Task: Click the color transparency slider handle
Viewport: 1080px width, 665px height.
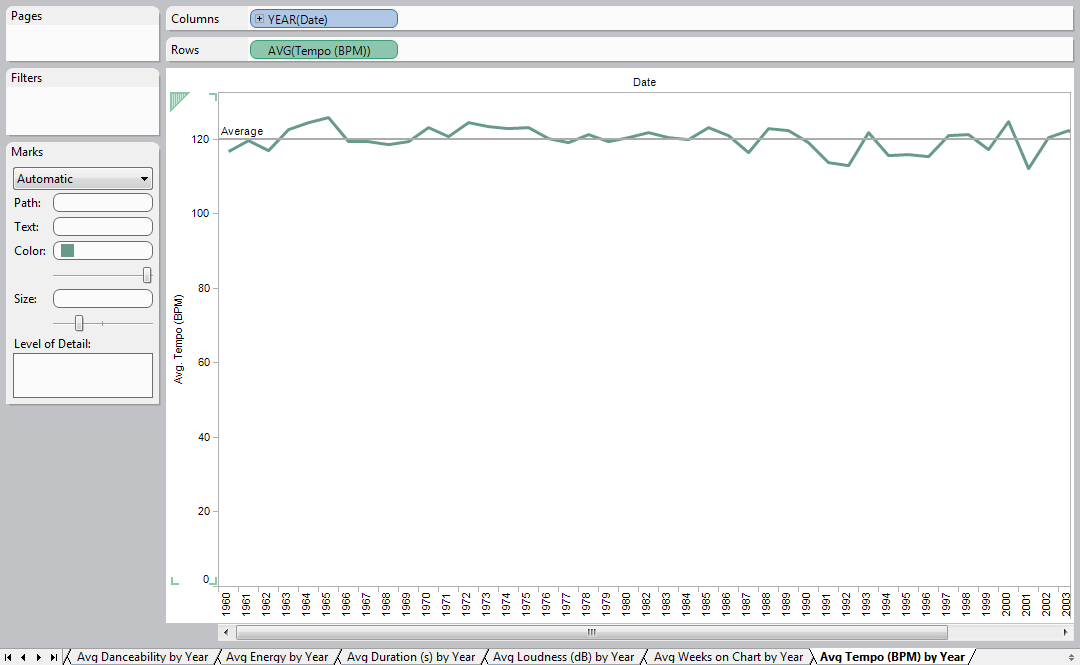Action: coord(147,275)
